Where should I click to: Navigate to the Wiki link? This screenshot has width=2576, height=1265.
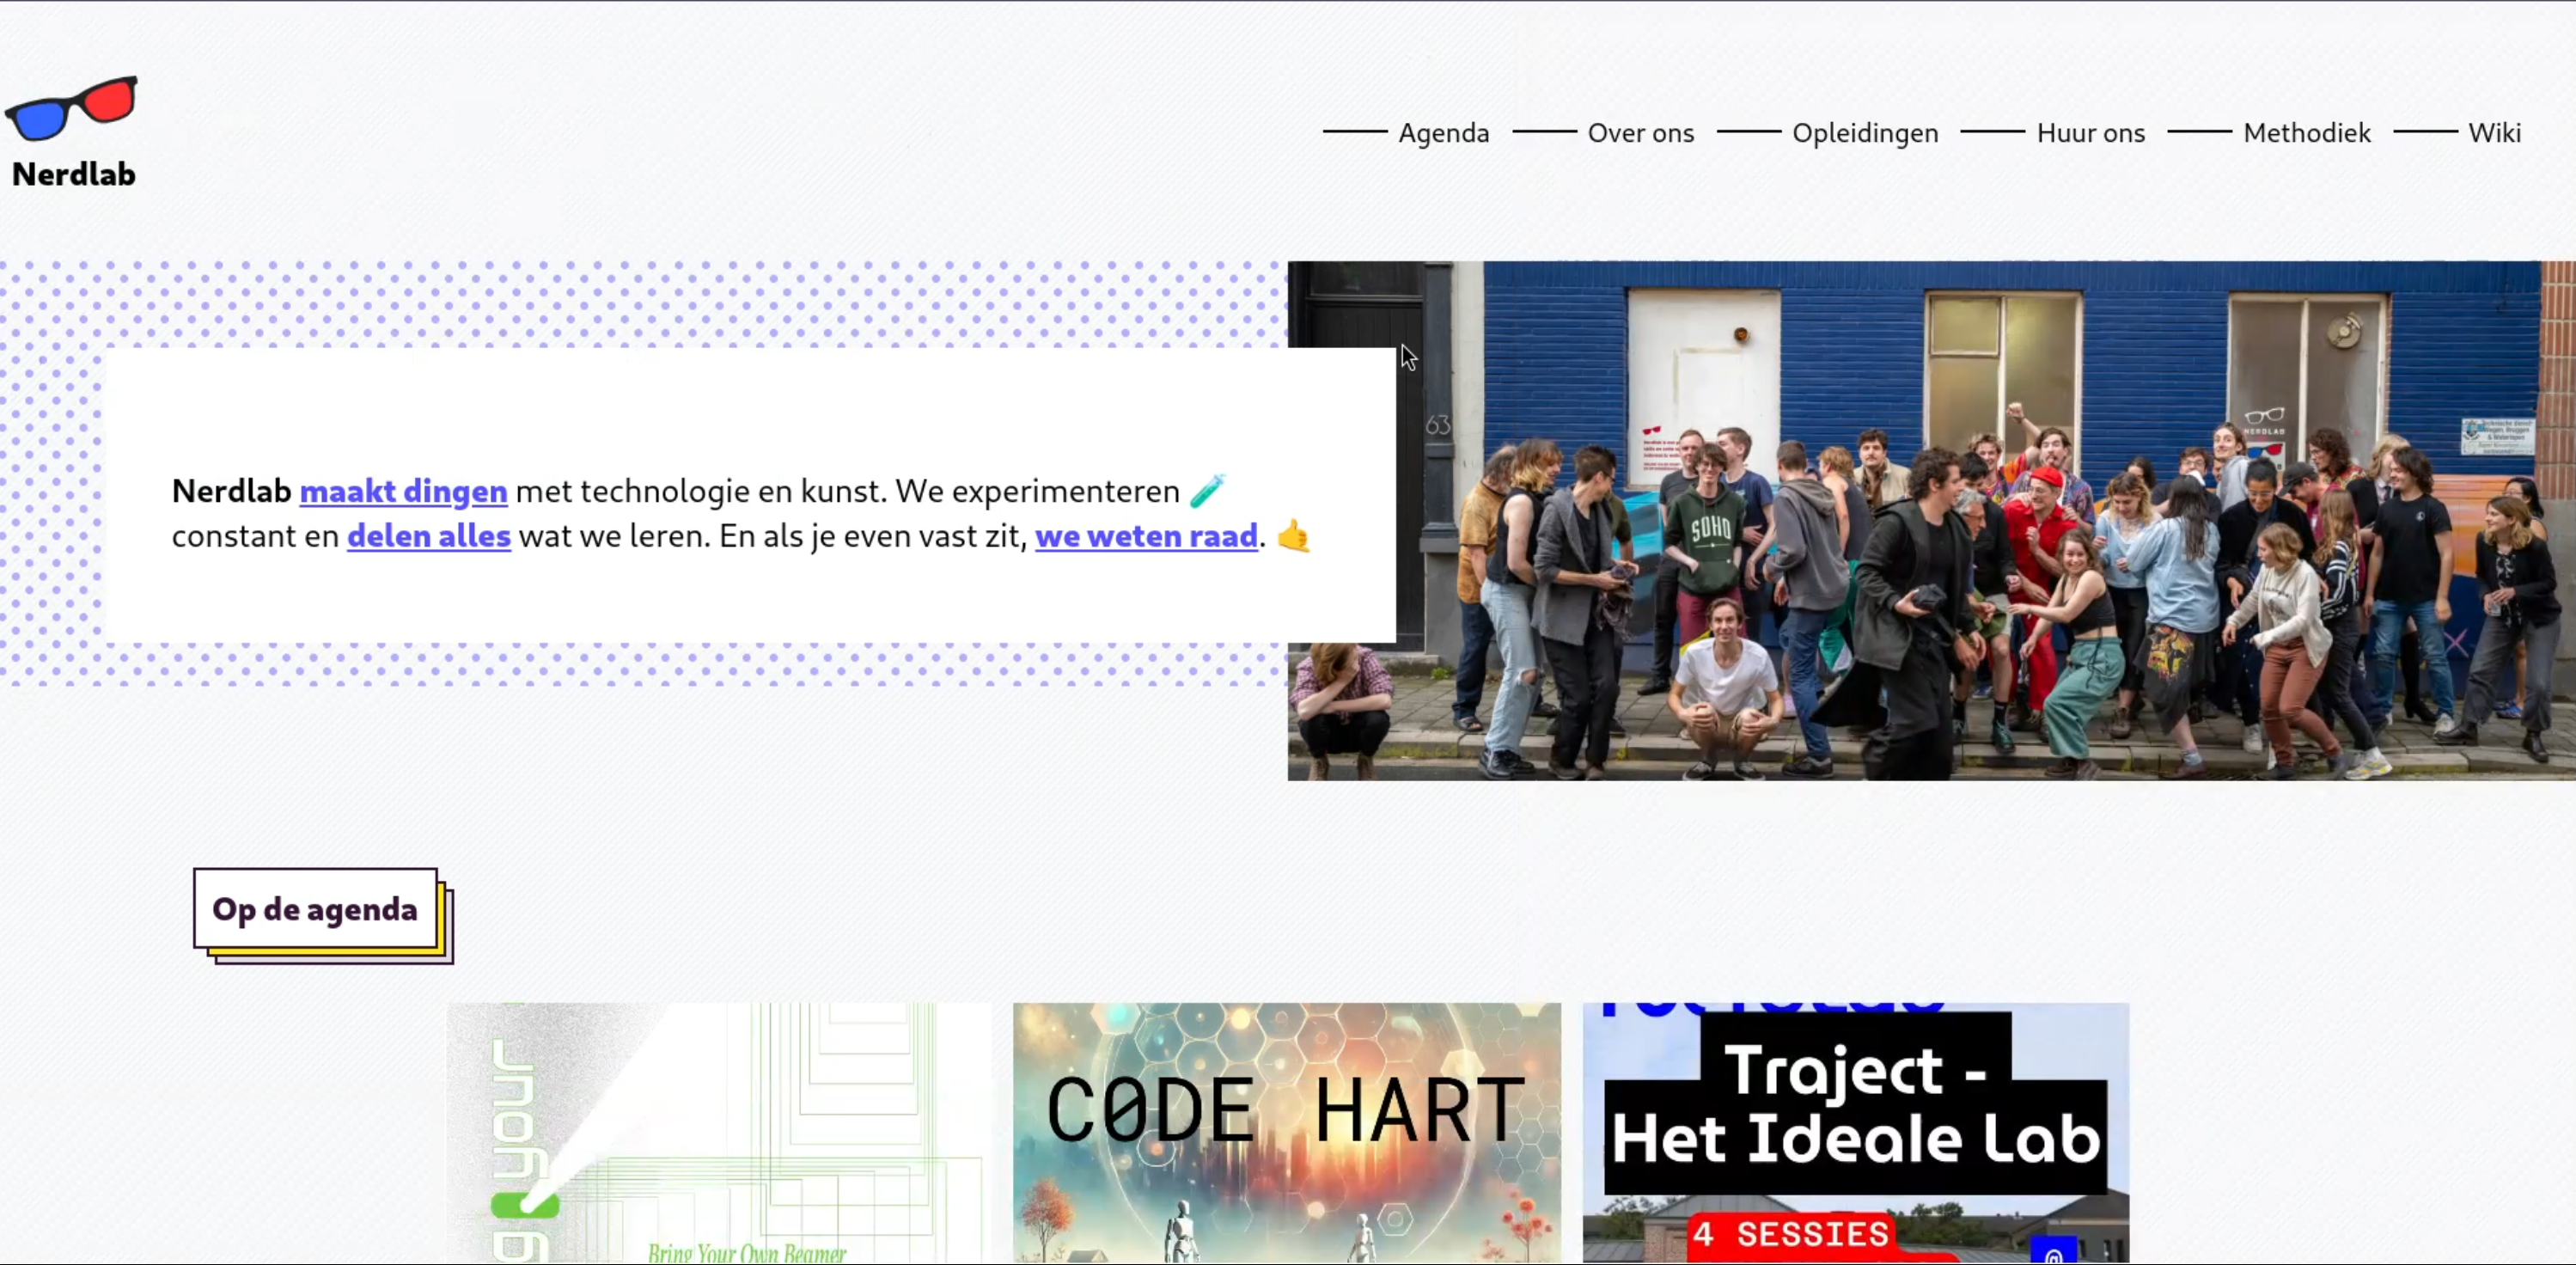[x=2494, y=133]
